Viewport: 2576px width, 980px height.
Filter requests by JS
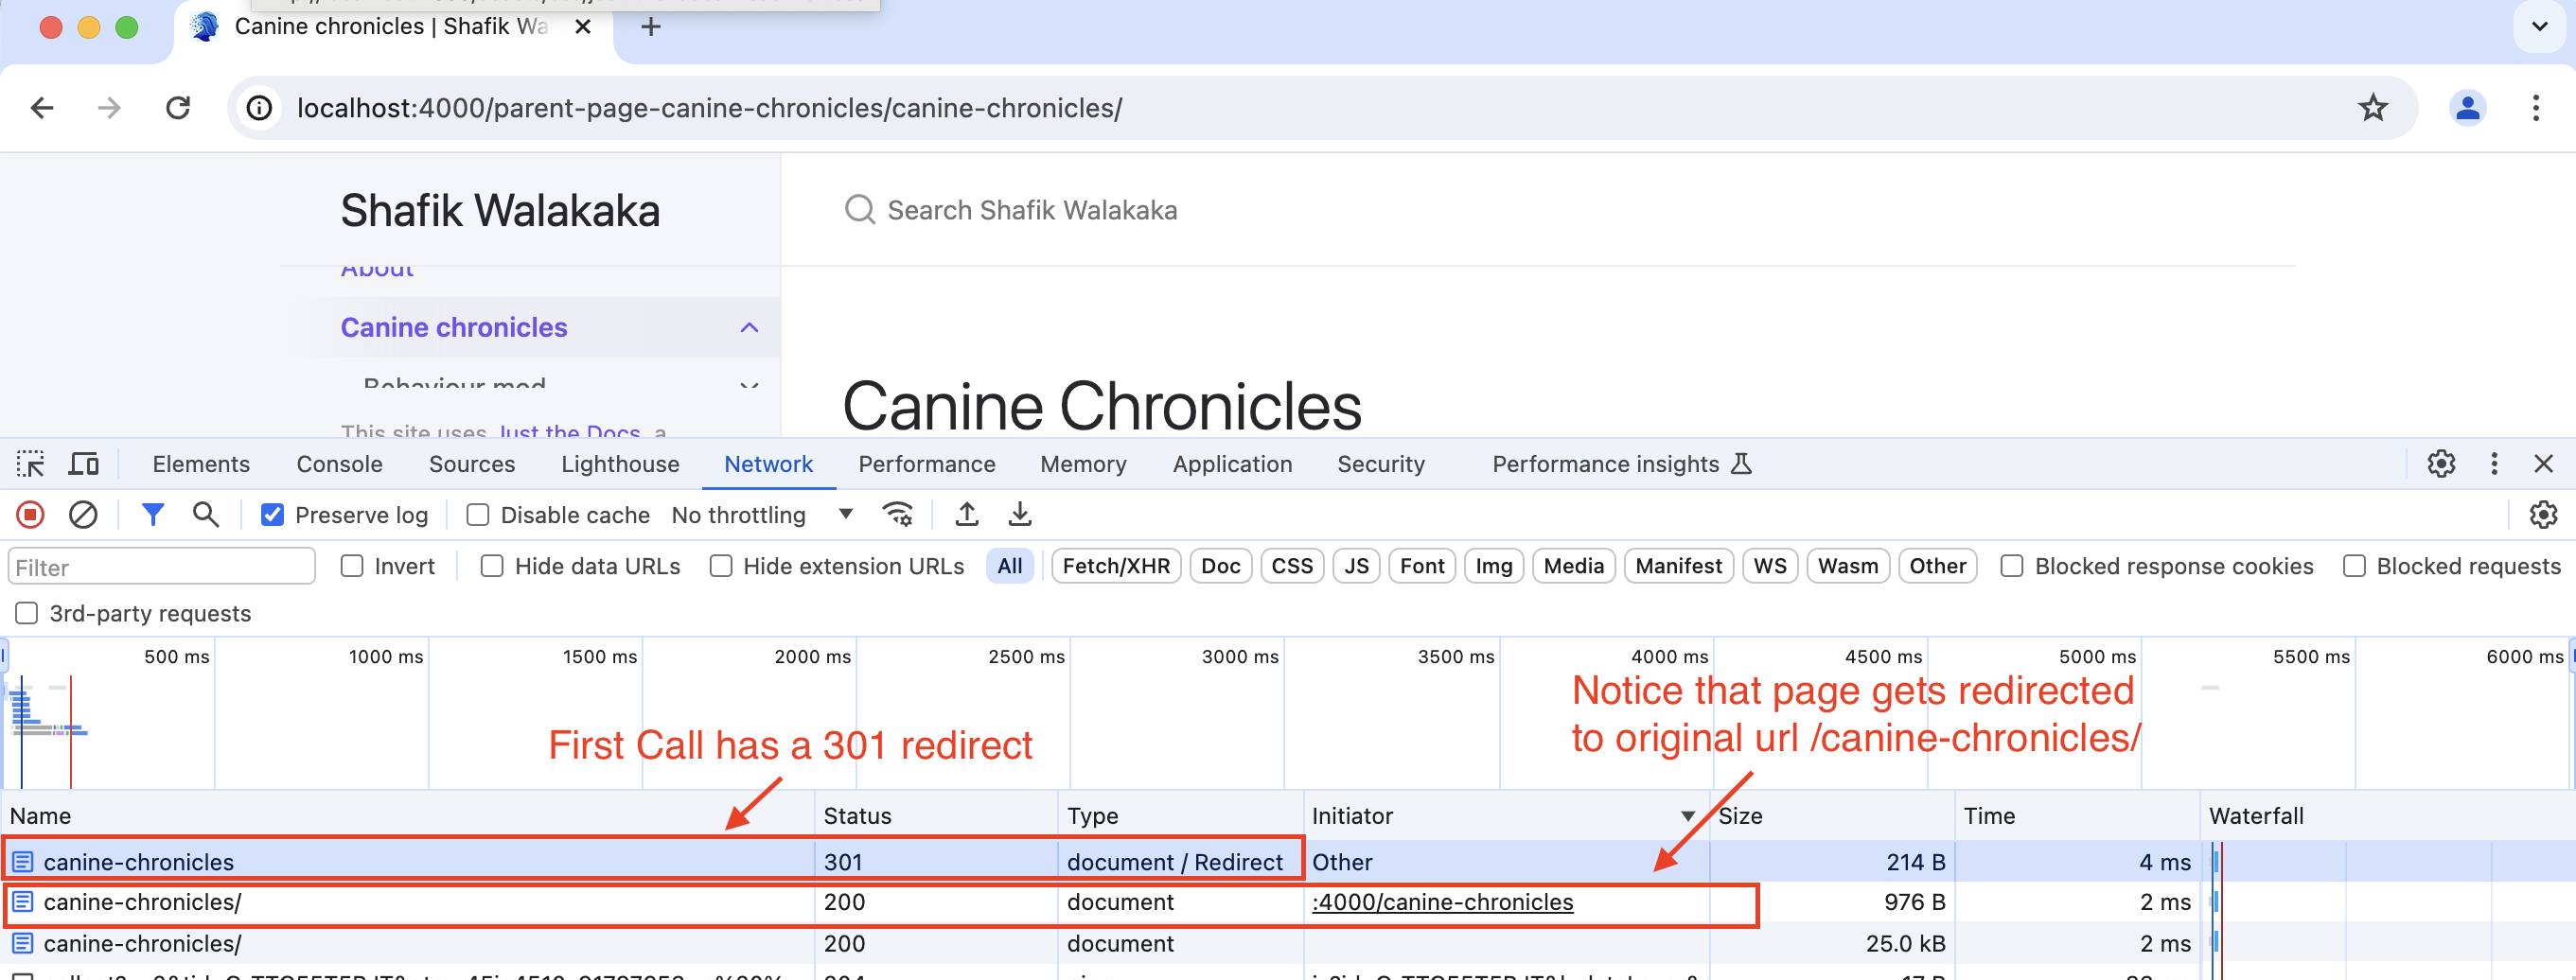tap(1356, 566)
